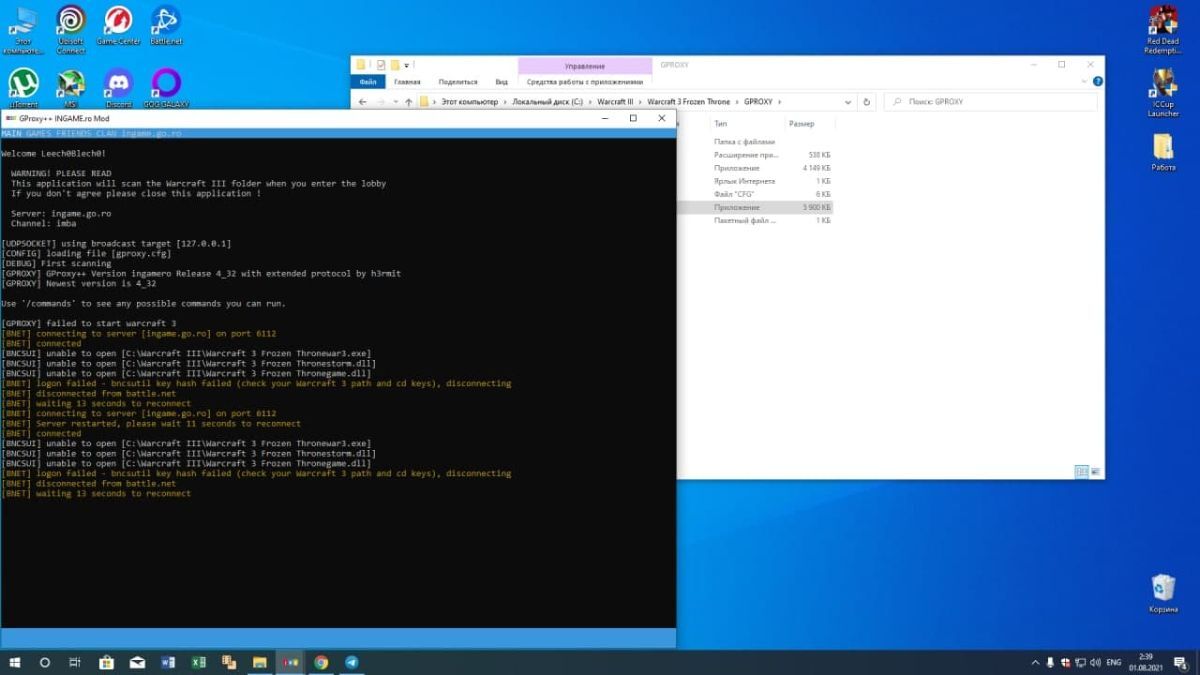Open the GOG GALAXY desktop shortcut
Screen dimensions: 1200x675
click(165, 83)
